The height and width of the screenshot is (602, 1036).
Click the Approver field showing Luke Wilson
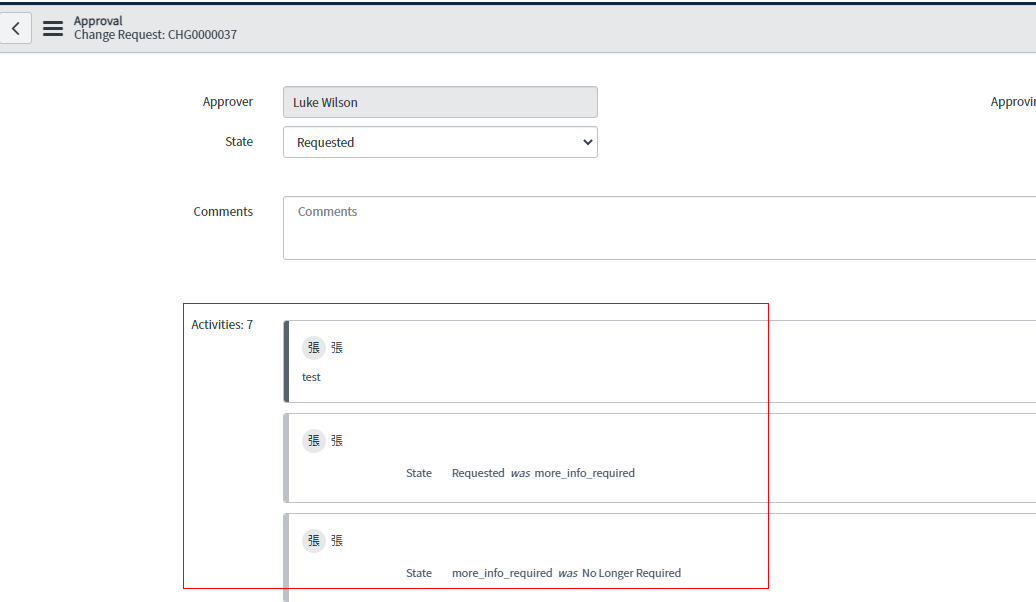(x=440, y=101)
